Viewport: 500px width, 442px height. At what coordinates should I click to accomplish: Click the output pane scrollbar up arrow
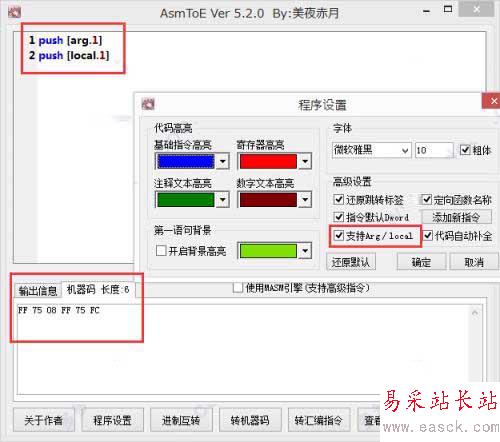click(x=475, y=313)
